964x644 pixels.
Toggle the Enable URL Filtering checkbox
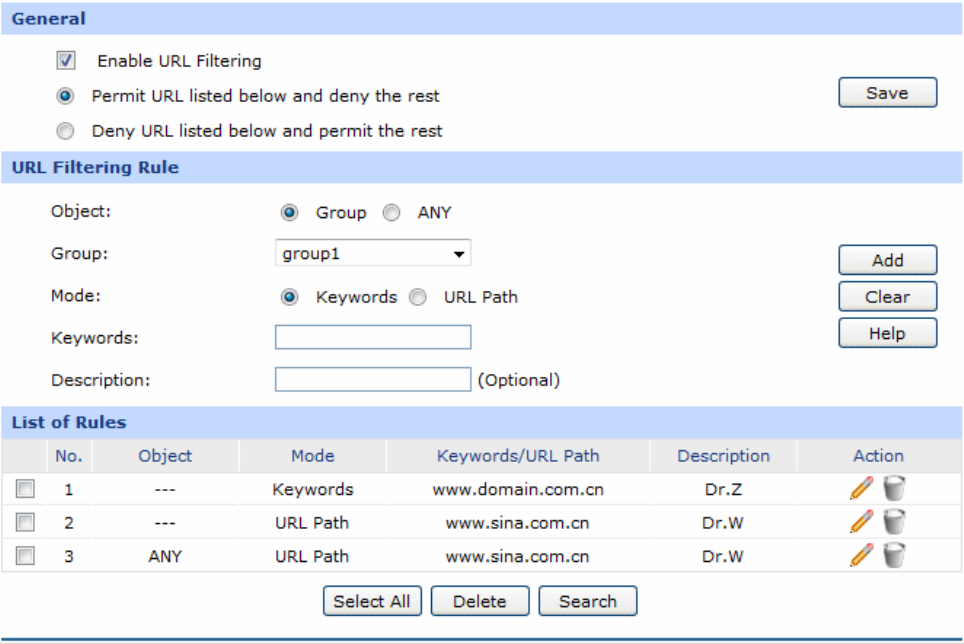[67, 61]
